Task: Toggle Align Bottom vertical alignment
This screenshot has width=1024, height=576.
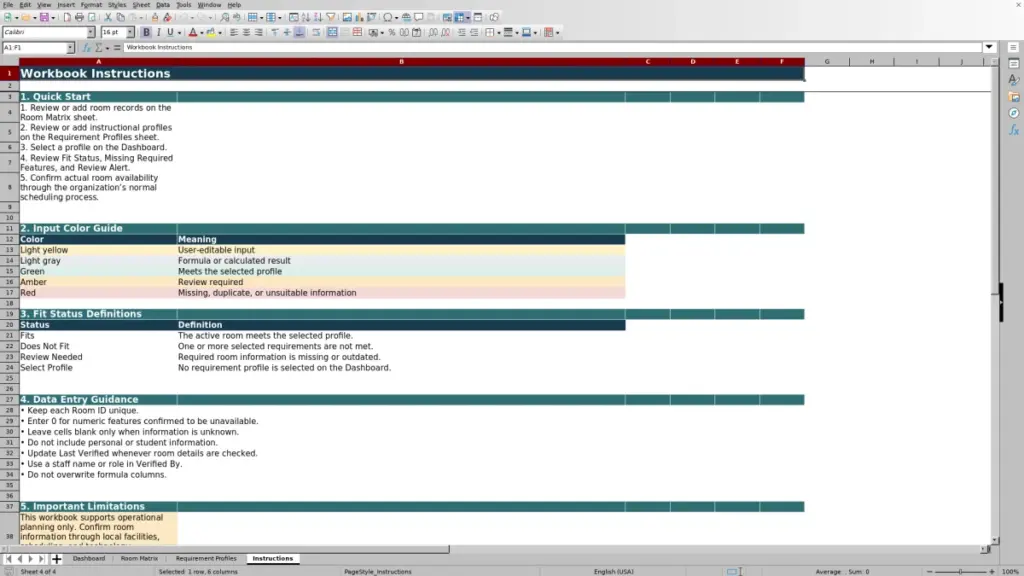Action: point(300,32)
